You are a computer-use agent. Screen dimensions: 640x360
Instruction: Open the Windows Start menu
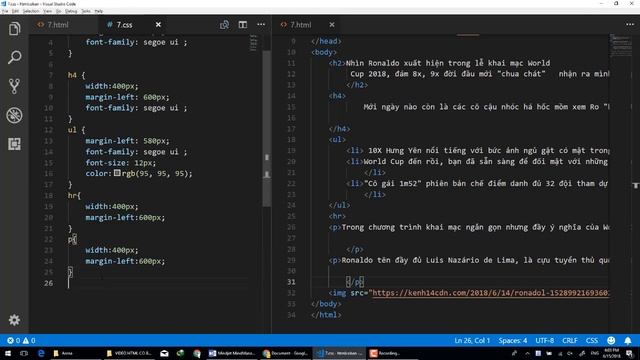[x=8, y=353]
